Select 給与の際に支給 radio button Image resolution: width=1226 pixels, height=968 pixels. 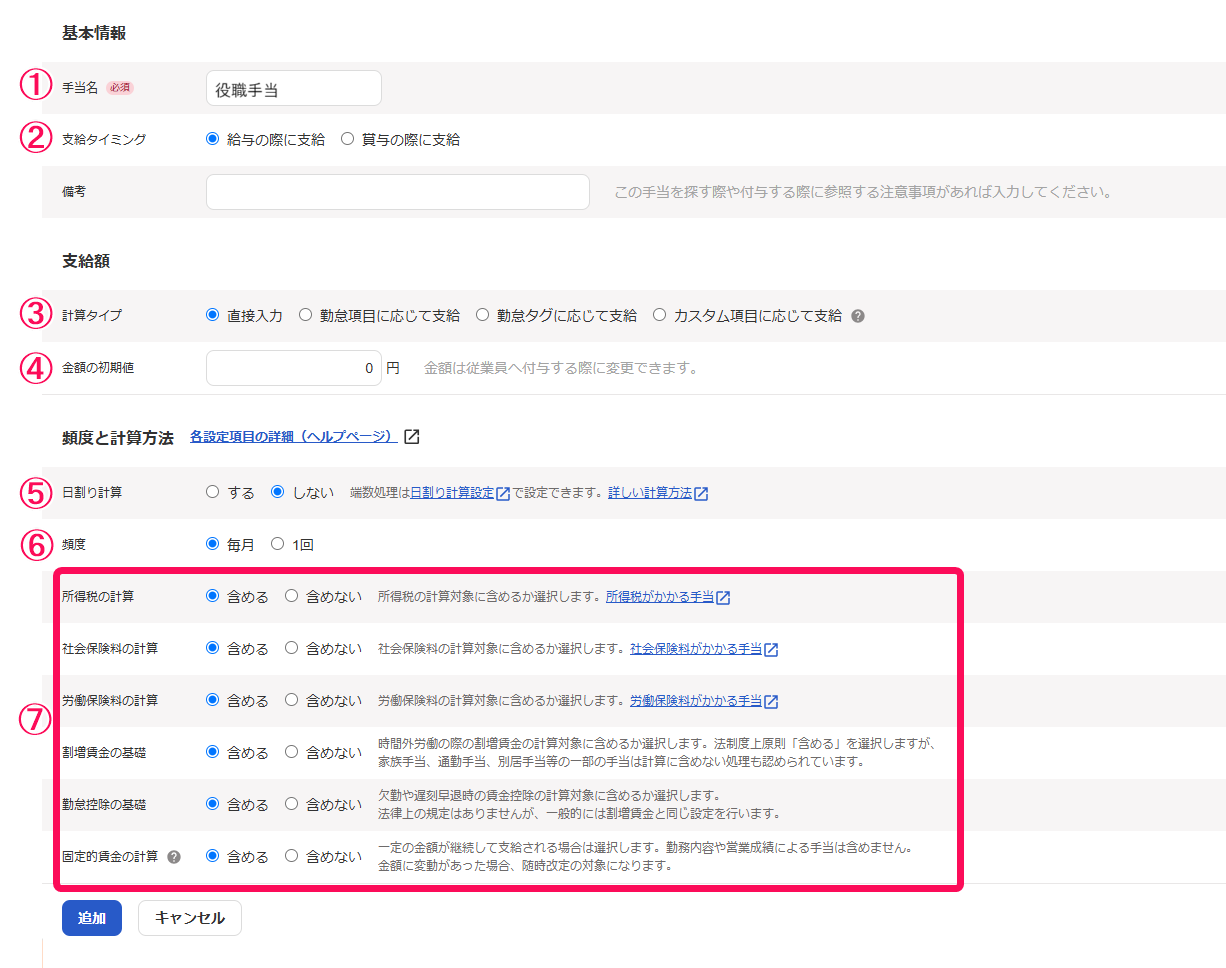click(212, 139)
